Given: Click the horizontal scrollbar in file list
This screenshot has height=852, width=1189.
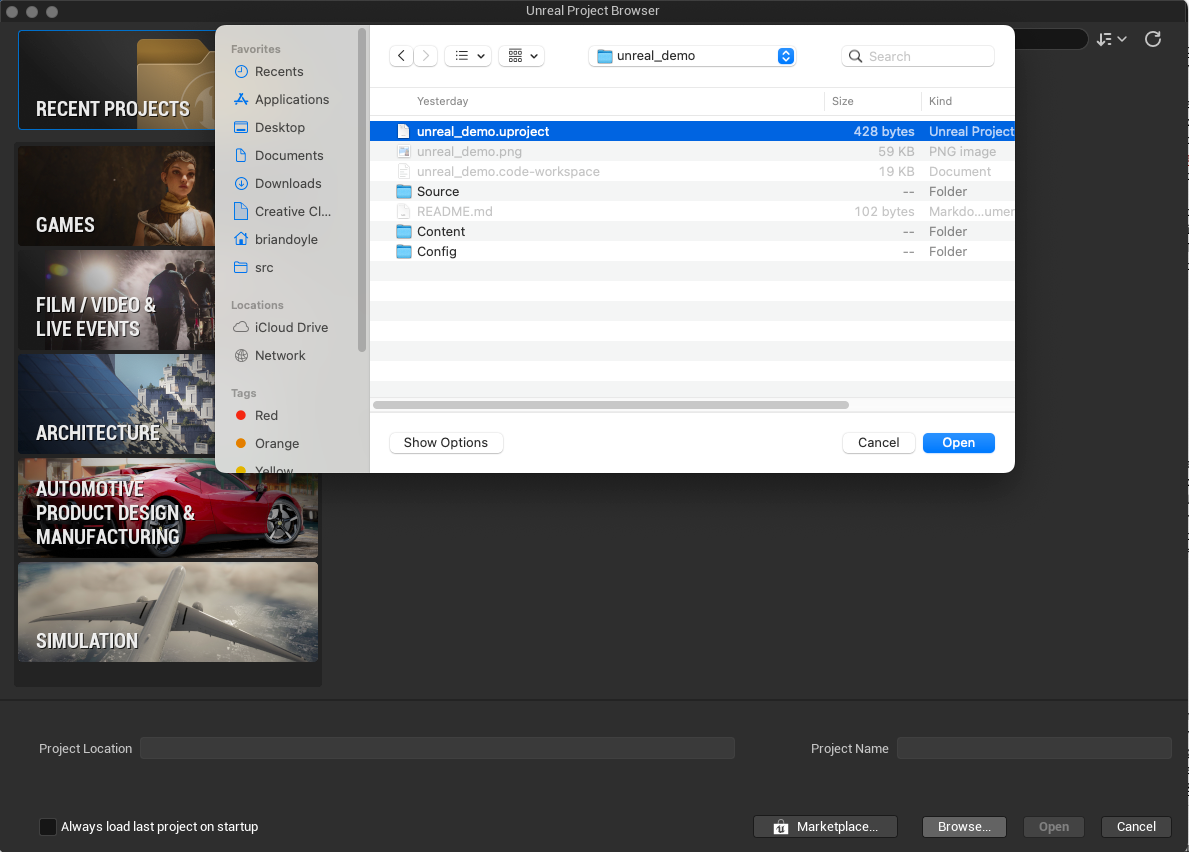Looking at the screenshot, I should (x=611, y=405).
